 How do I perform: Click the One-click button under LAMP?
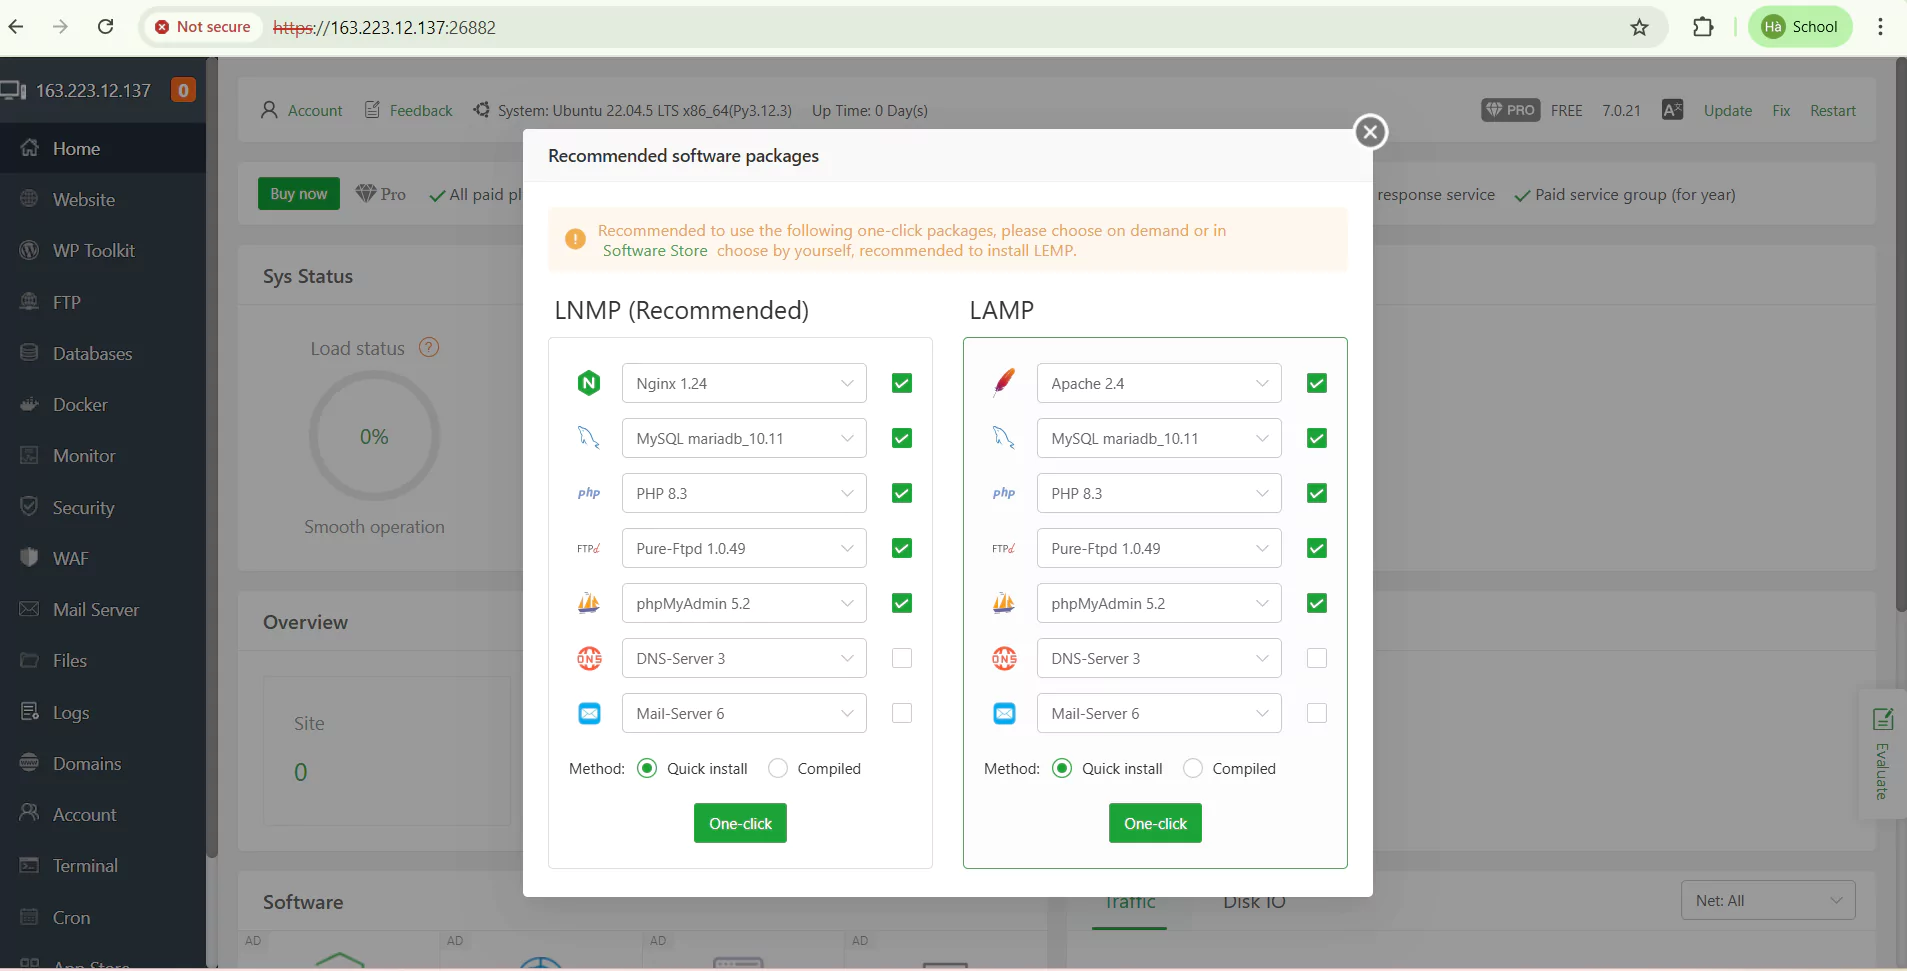1155,823
